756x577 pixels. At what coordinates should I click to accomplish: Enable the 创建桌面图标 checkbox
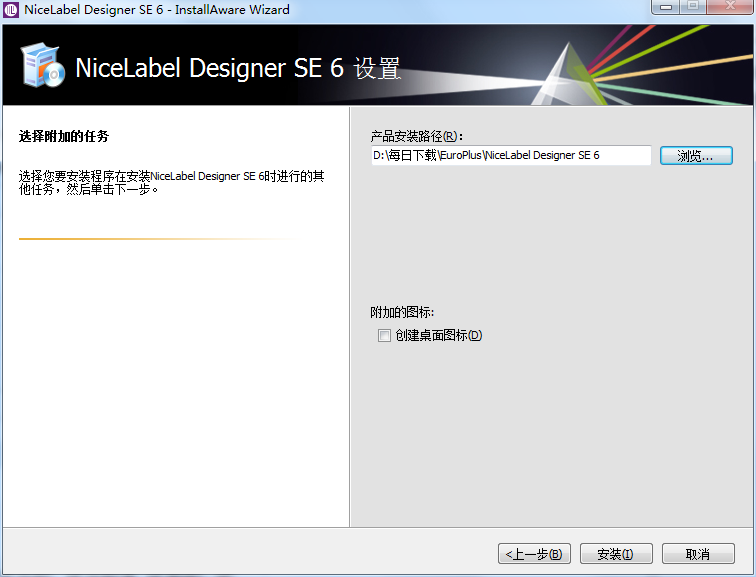[x=384, y=336]
